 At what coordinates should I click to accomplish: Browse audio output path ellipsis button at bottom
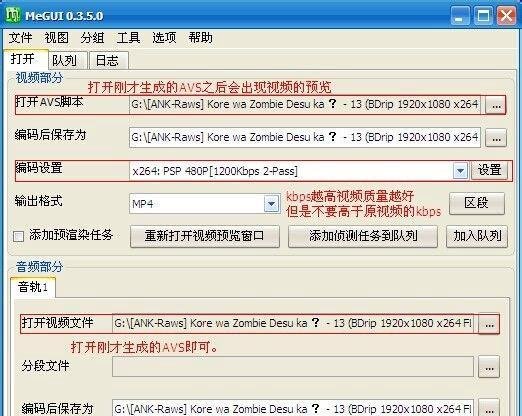[489, 408]
